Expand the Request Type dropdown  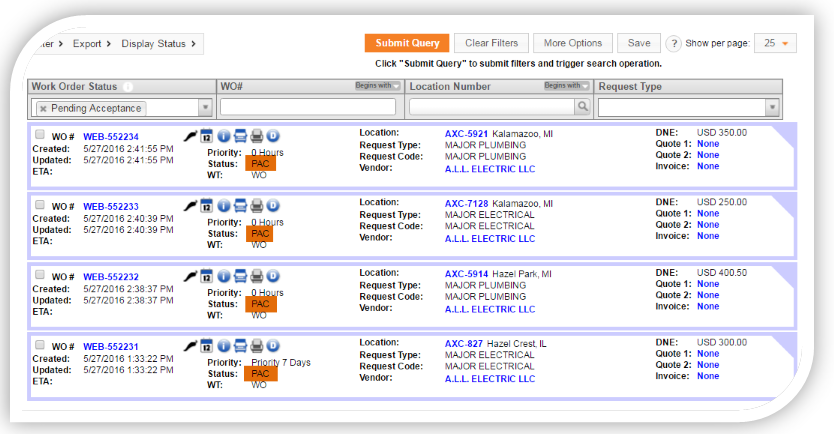[772, 107]
